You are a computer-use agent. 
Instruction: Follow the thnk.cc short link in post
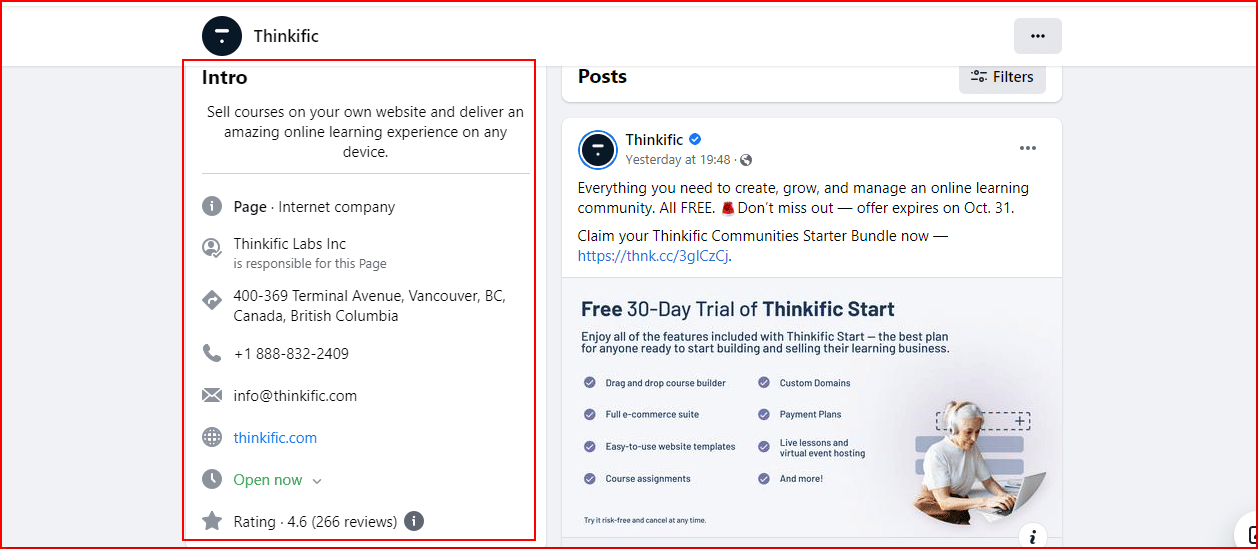click(x=653, y=256)
